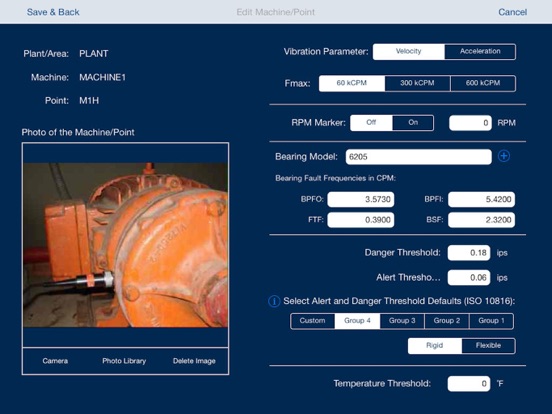Tap the machine photo thumbnail
The height and width of the screenshot is (414, 552).
(125, 245)
